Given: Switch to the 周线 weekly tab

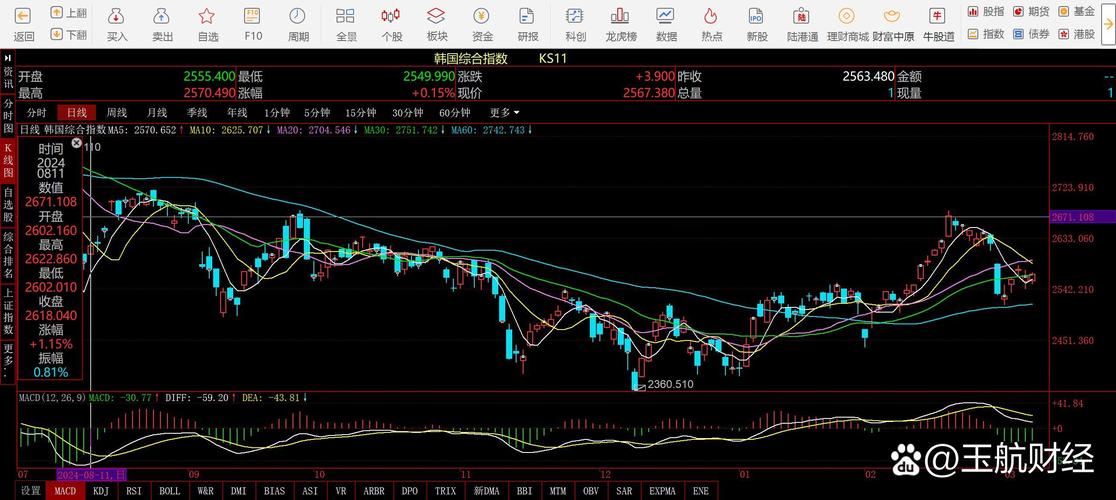Looking at the screenshot, I should [x=117, y=112].
